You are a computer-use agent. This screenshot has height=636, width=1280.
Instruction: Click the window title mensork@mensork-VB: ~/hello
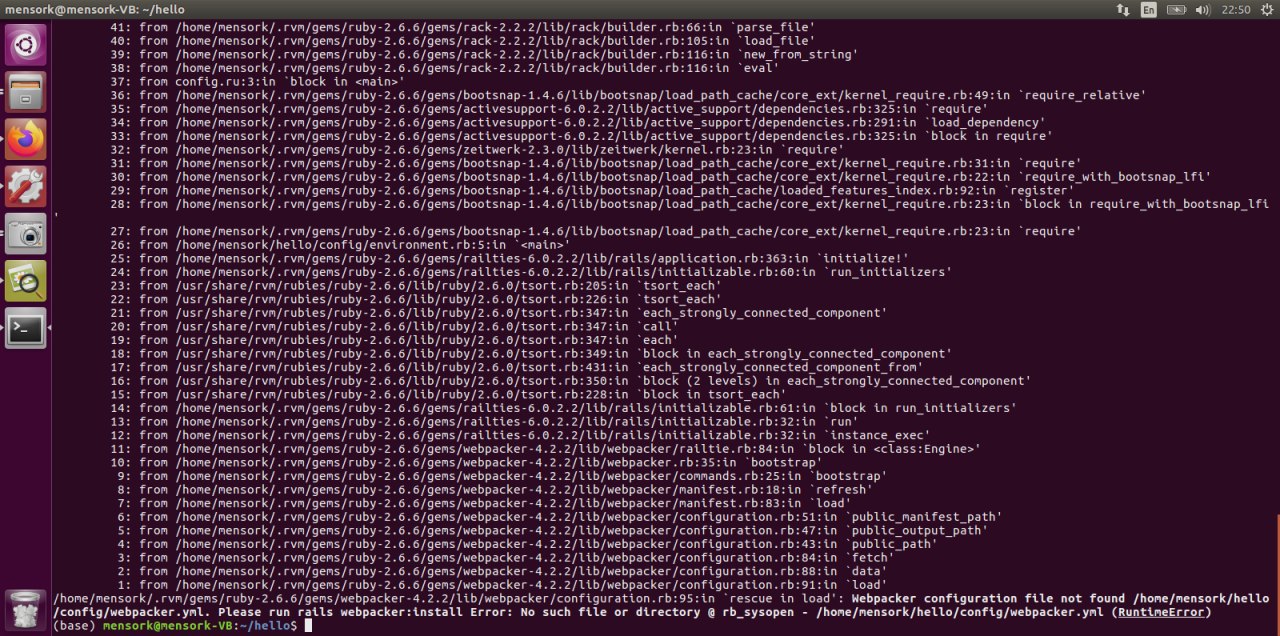tap(95, 9)
